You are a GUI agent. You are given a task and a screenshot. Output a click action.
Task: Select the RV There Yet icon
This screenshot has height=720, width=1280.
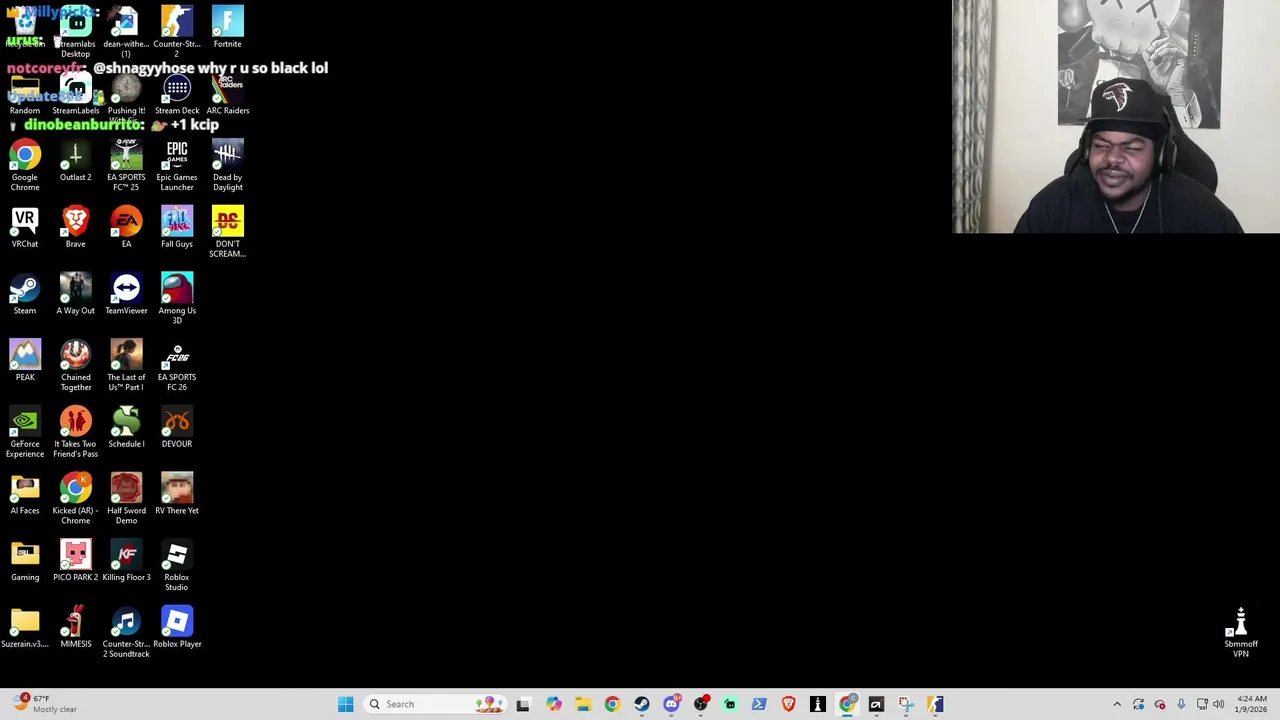click(177, 495)
